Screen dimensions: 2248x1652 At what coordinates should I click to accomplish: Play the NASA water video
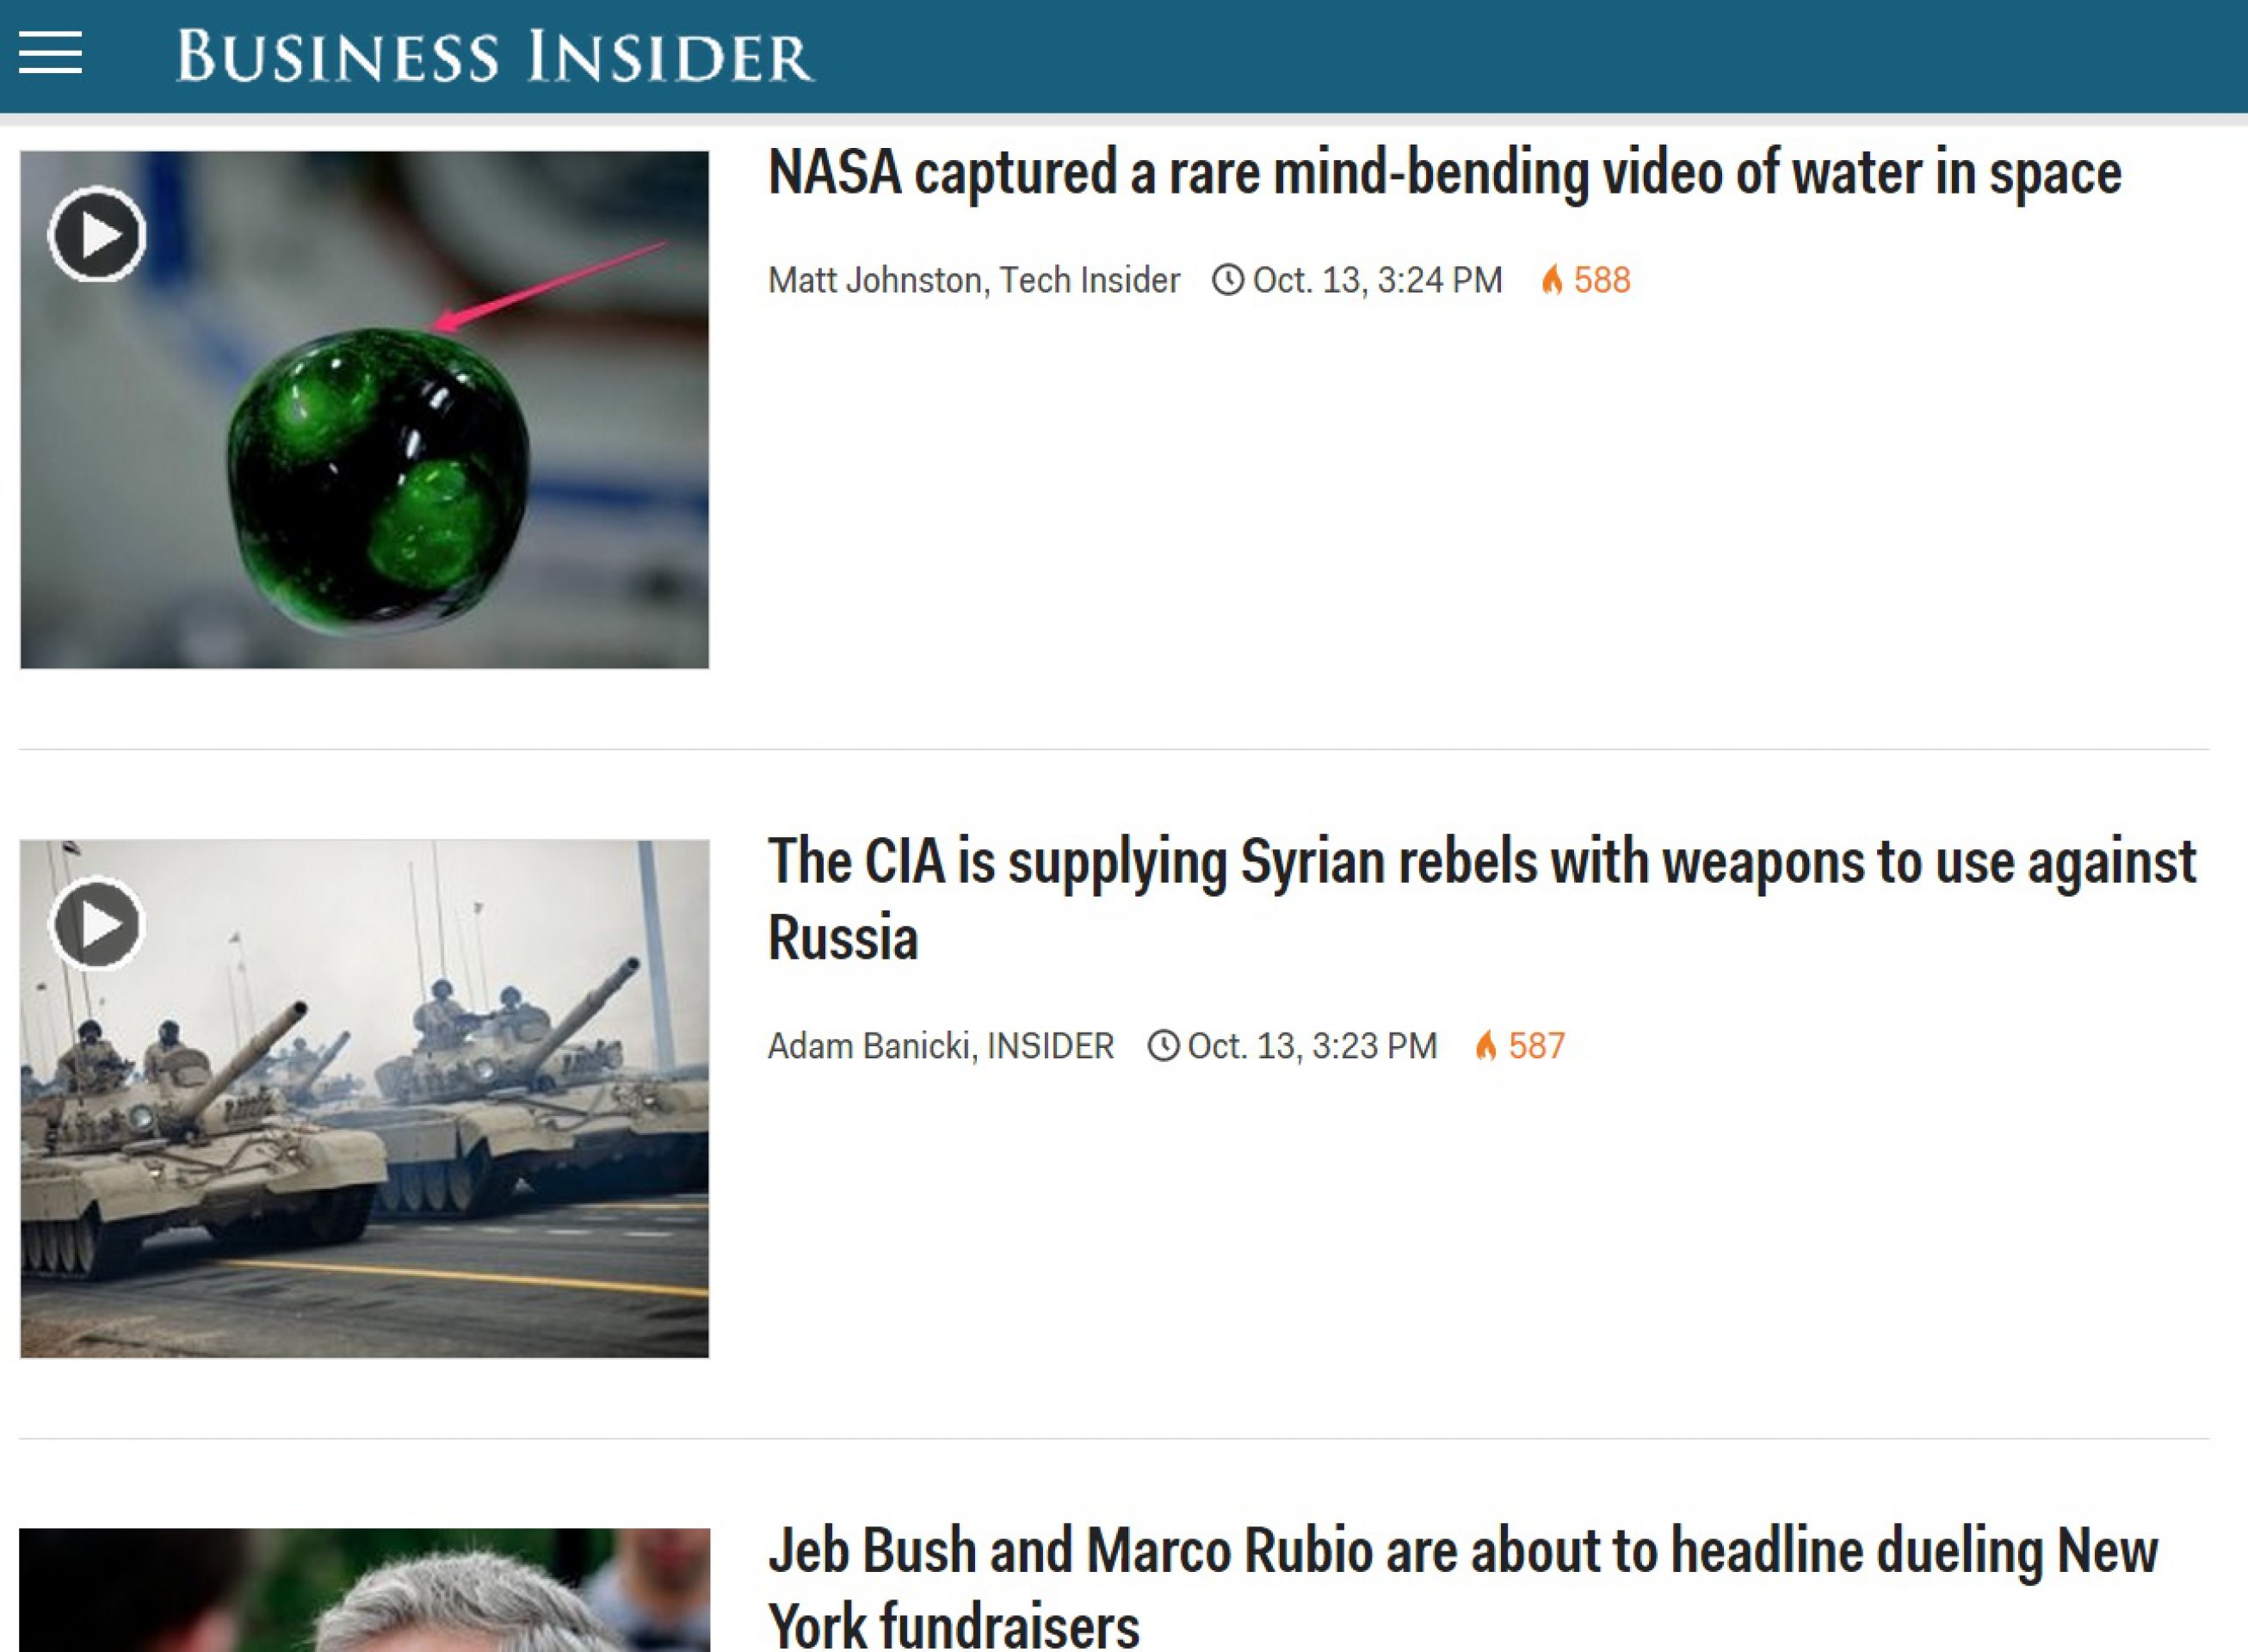coord(97,235)
